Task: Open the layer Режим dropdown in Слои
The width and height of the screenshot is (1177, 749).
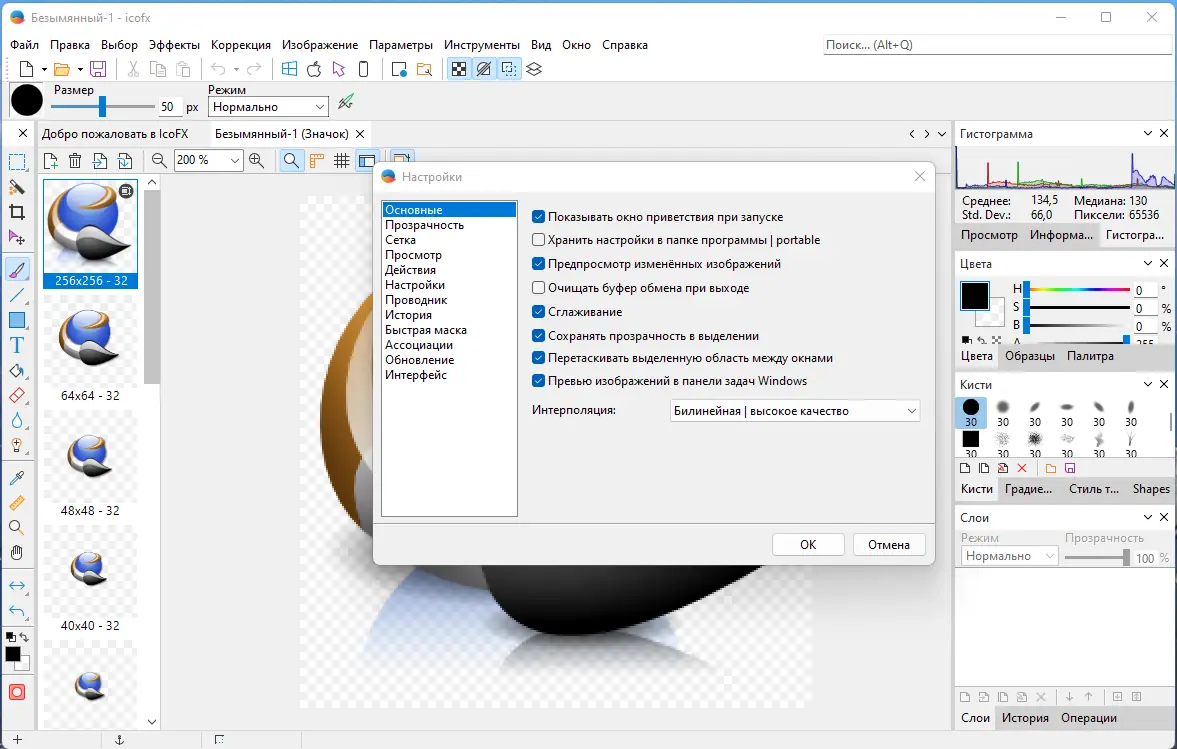Action: (1009, 556)
